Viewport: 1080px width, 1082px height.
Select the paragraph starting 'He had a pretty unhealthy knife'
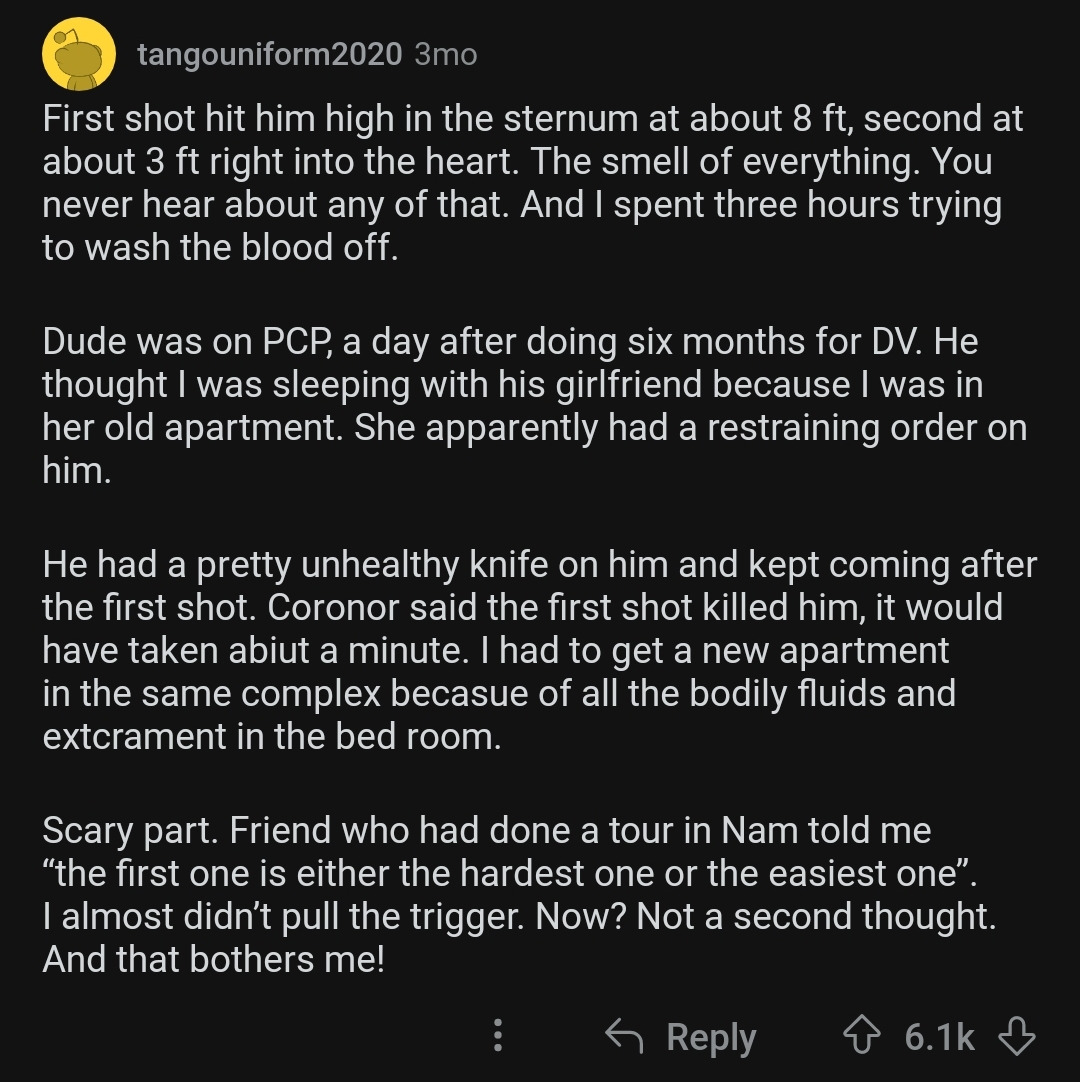[x=539, y=650]
